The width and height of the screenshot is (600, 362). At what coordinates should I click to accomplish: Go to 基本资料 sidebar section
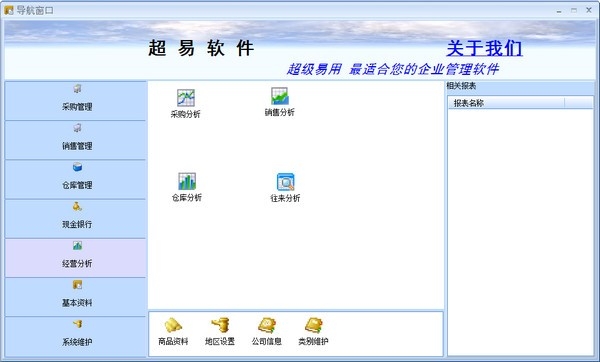[76, 297]
